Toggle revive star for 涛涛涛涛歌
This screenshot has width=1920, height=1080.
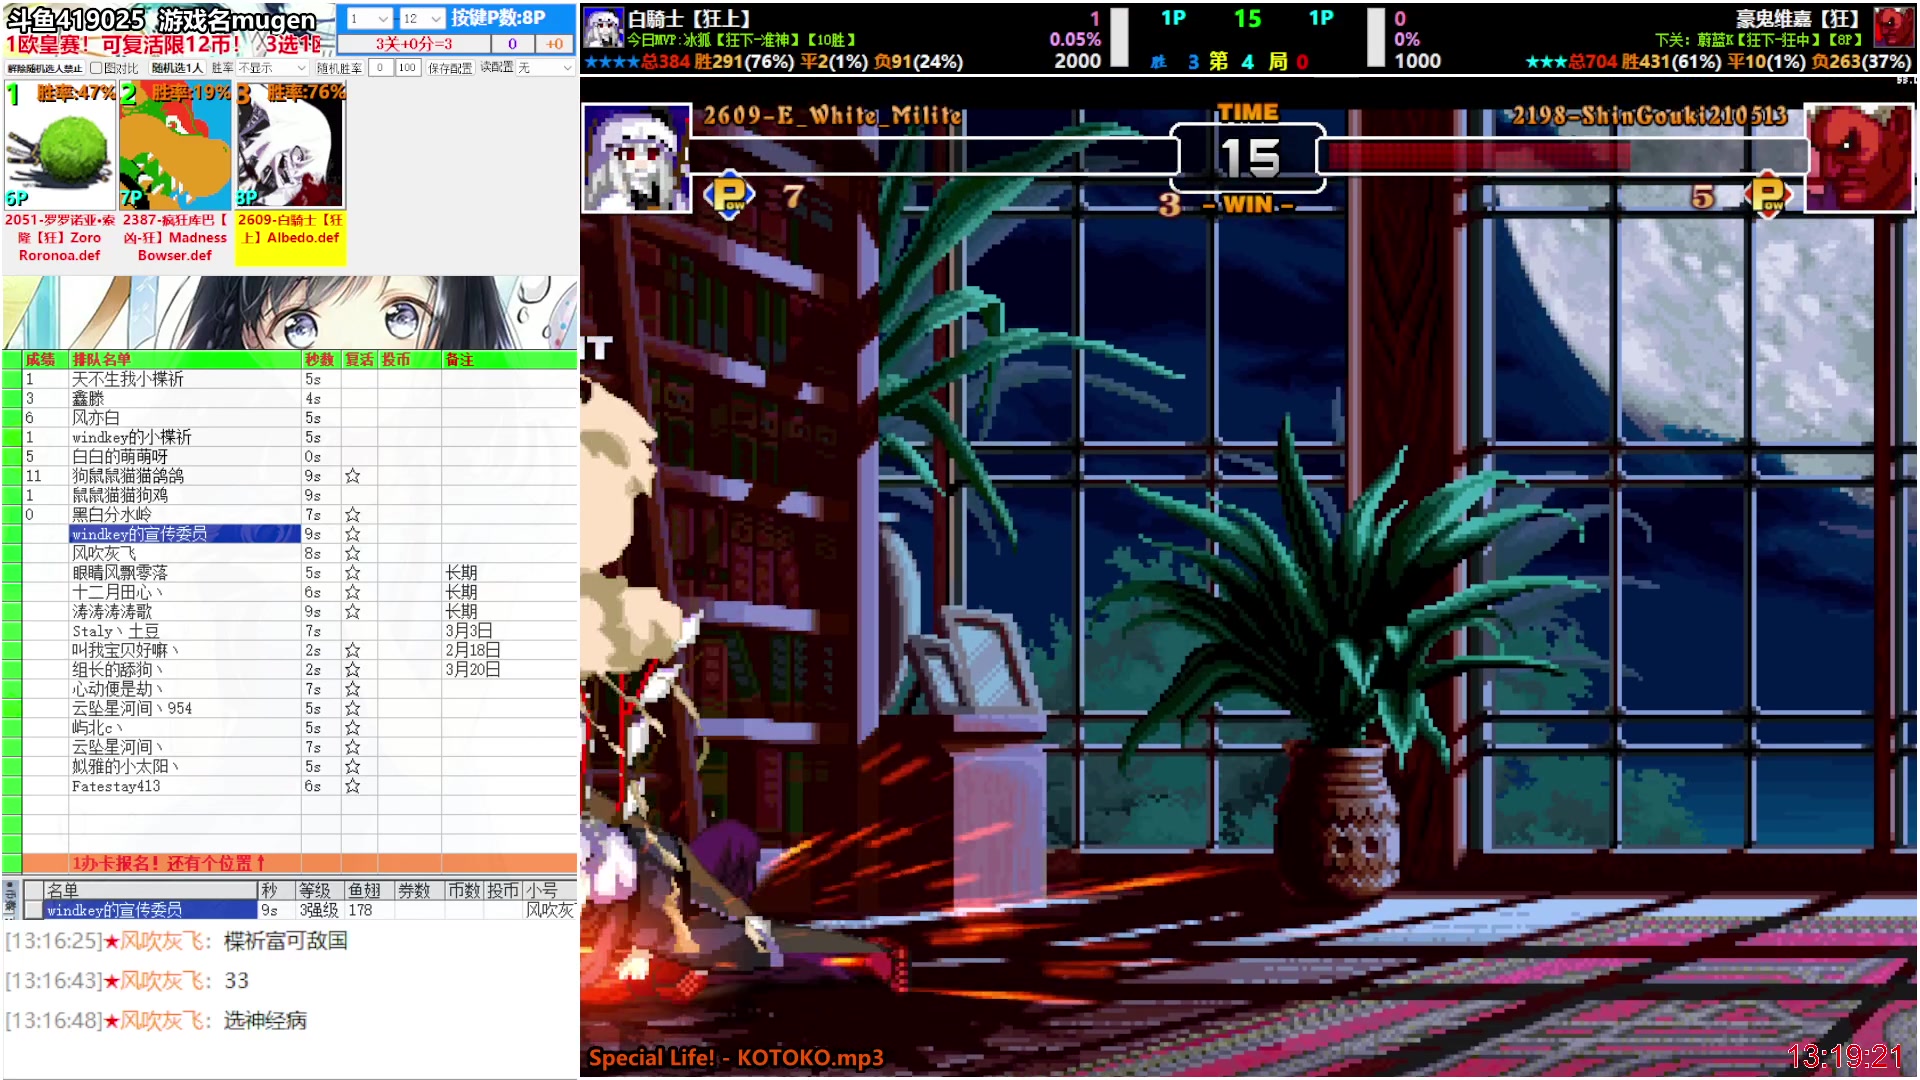(352, 611)
